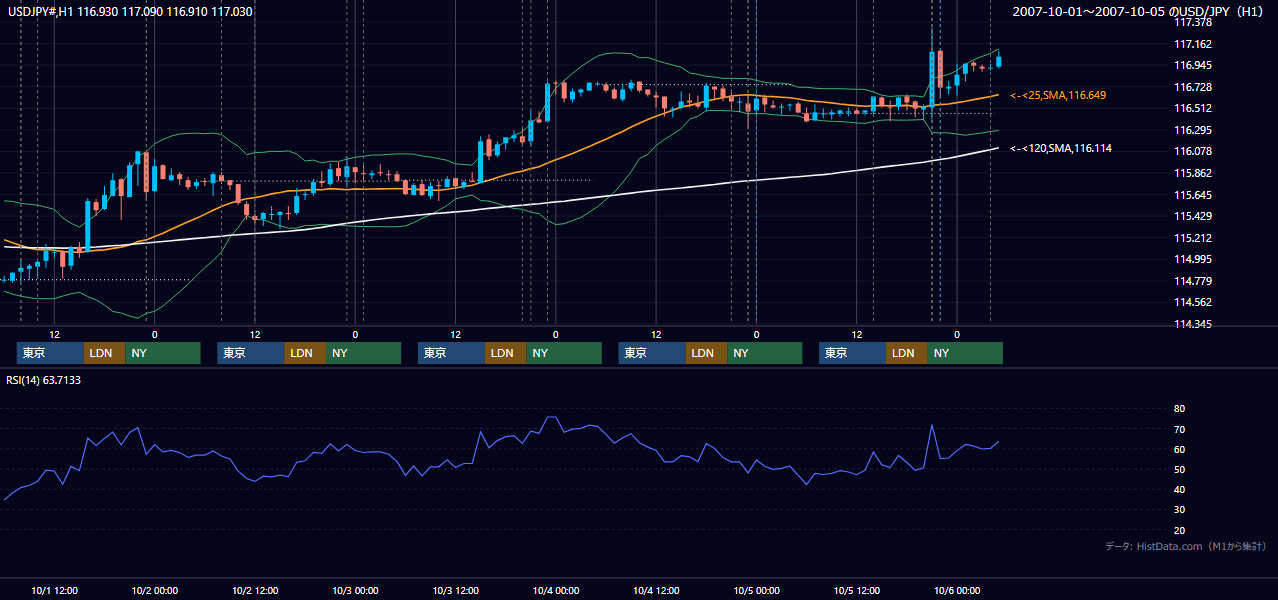This screenshot has width=1278, height=600.
Task: Click price axis value 114.779
Action: pyautogui.click(x=1192, y=281)
